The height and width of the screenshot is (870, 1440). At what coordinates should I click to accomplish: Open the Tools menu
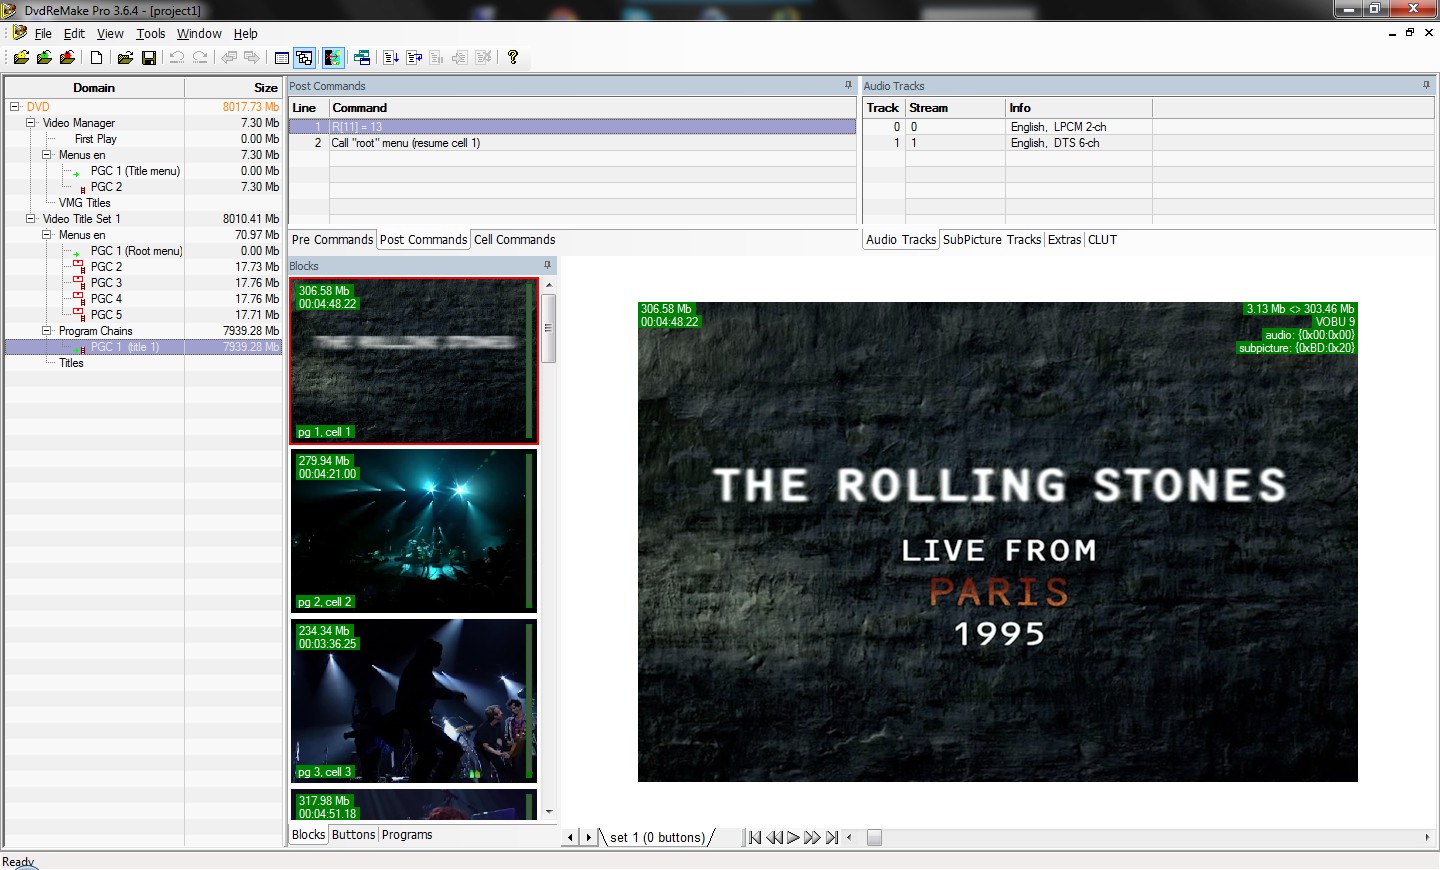151,33
